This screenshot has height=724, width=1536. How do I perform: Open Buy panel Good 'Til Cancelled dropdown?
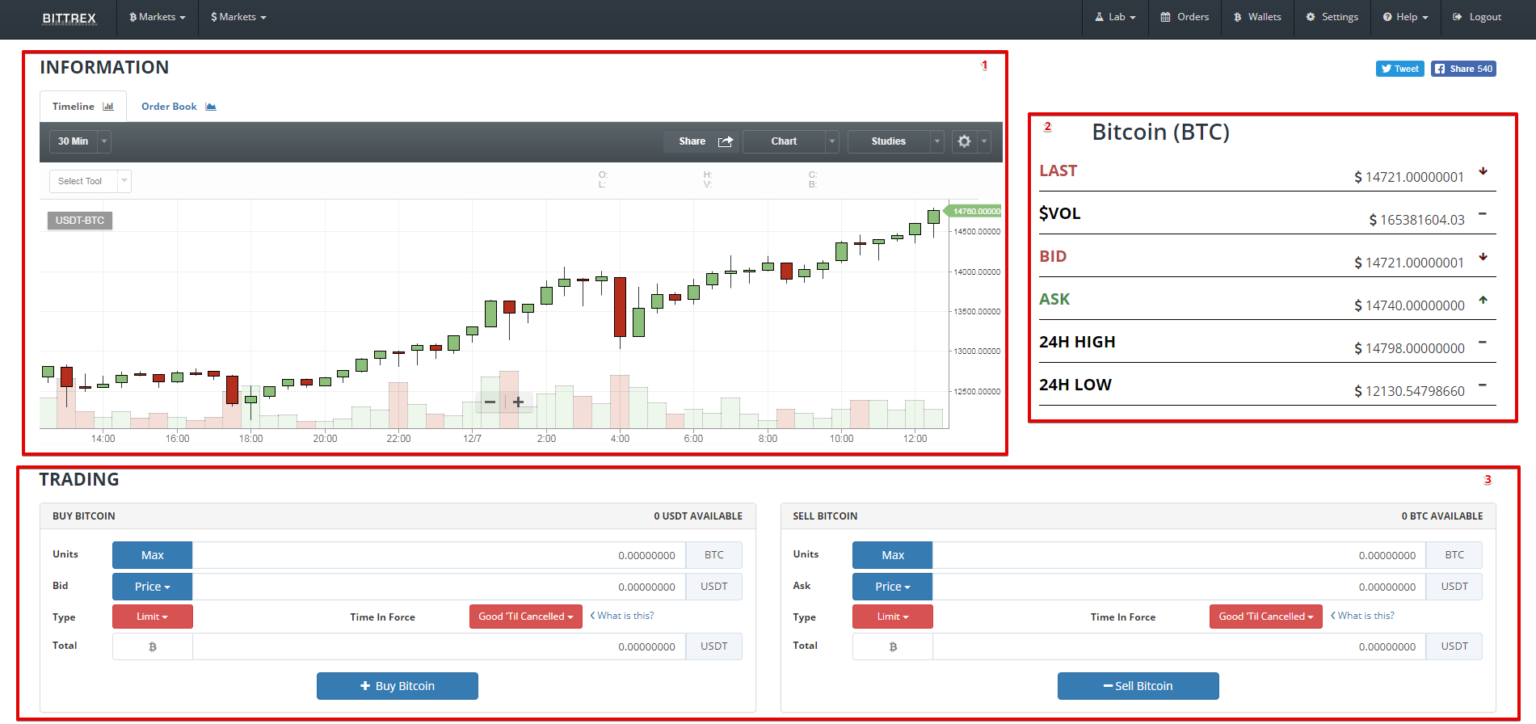click(x=526, y=617)
